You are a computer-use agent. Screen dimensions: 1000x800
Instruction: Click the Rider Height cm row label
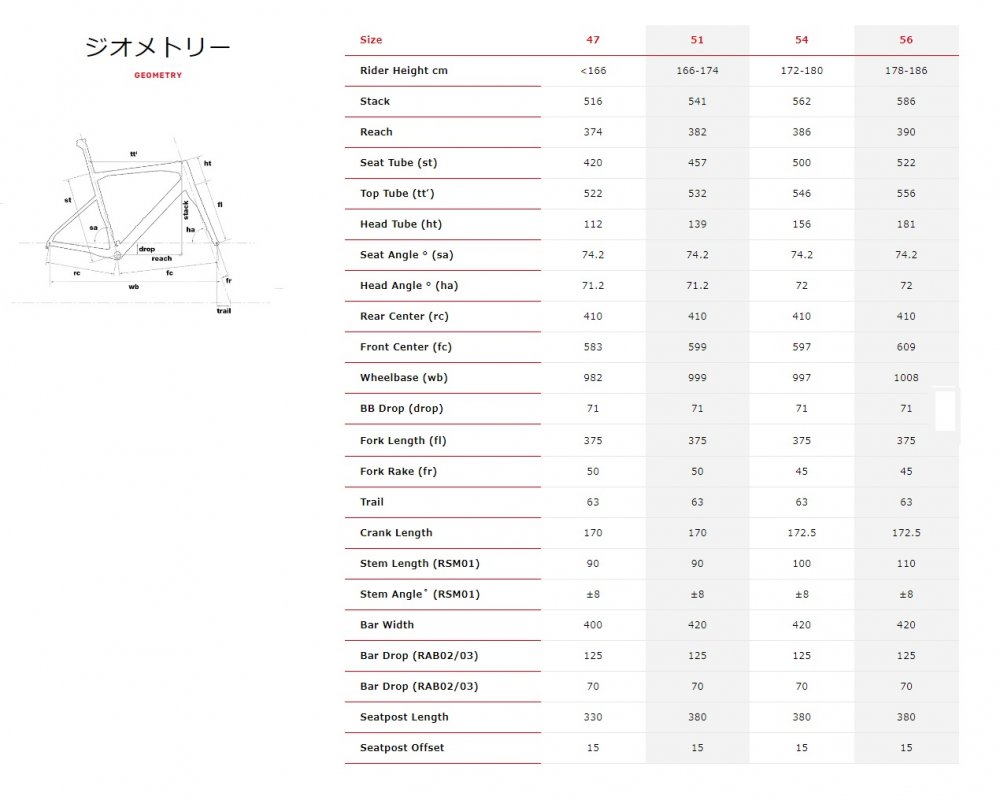[x=403, y=71]
